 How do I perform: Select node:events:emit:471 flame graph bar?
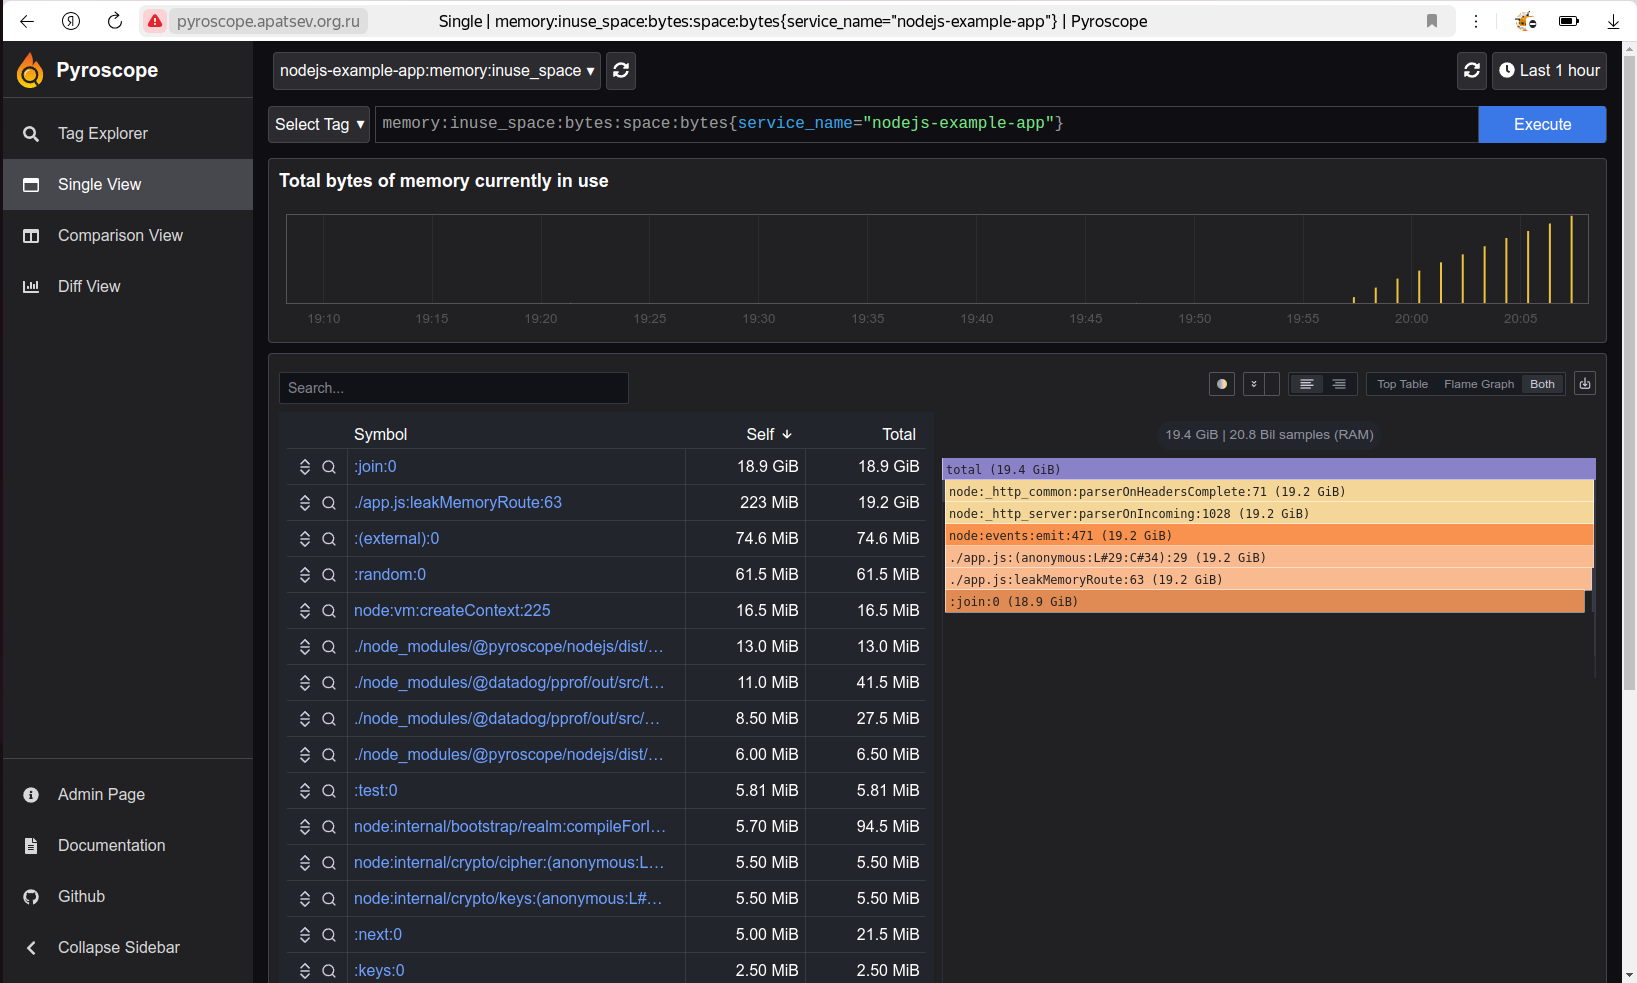tap(1269, 535)
